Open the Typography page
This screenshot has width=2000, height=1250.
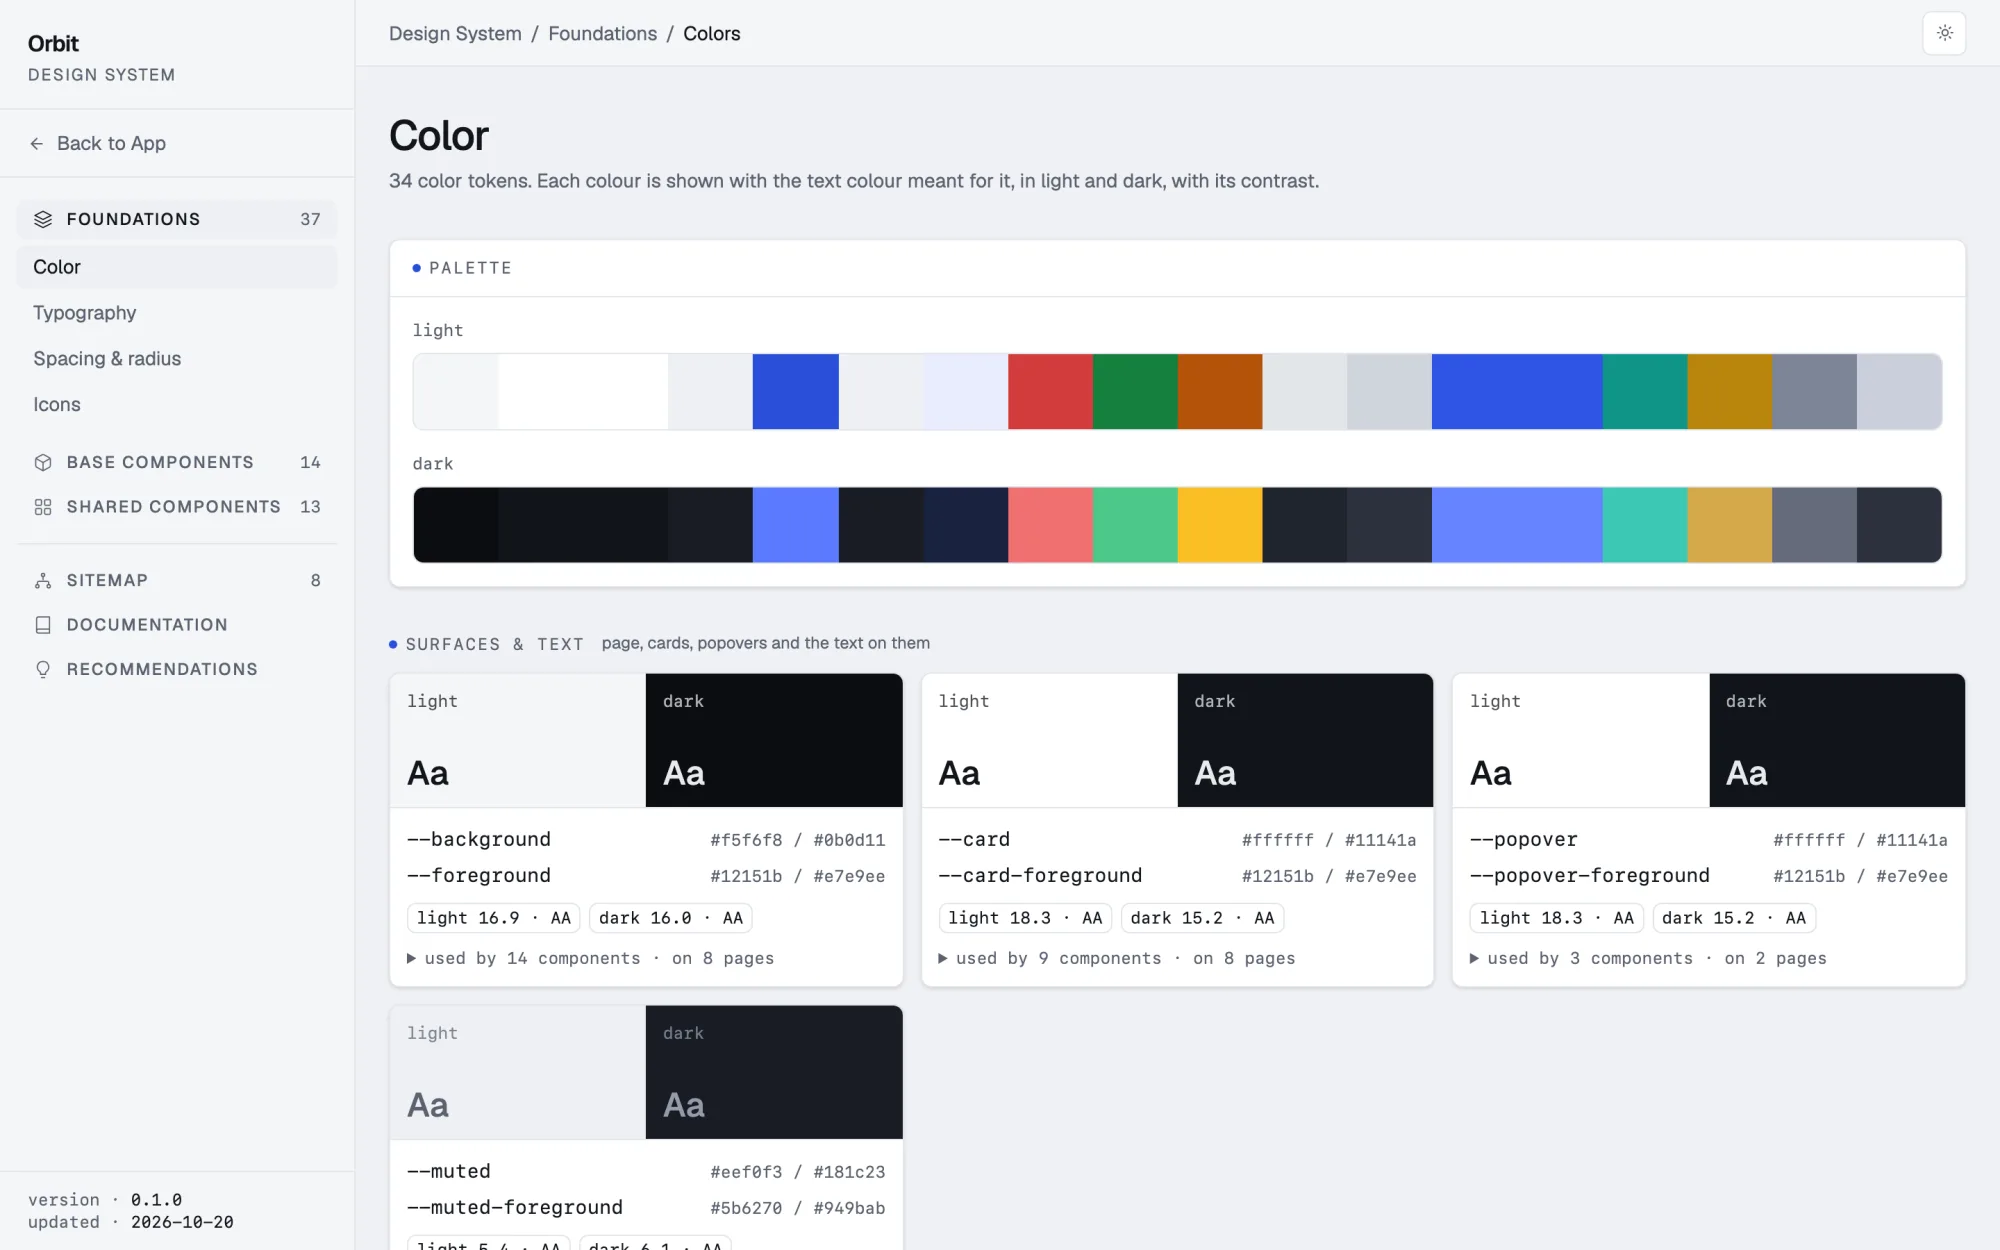[x=177, y=313]
